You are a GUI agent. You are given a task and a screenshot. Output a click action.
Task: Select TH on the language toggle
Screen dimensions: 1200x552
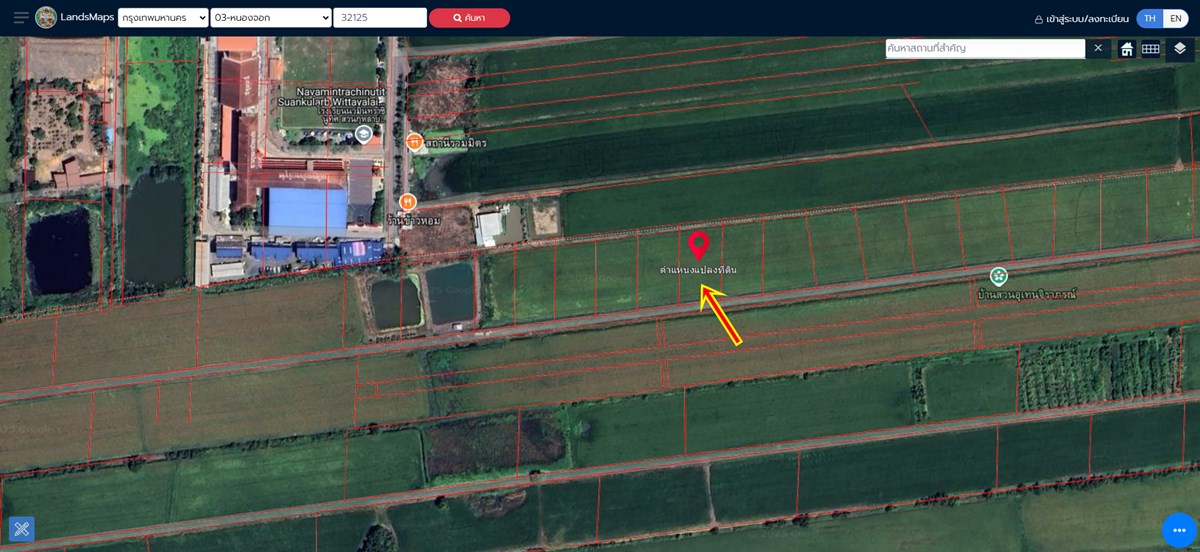tap(1150, 18)
